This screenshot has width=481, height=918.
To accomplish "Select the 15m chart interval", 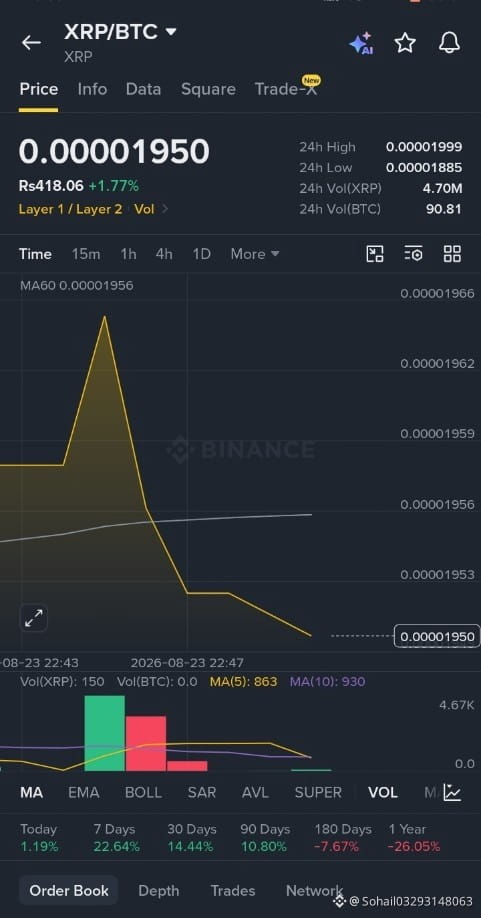I will point(86,254).
